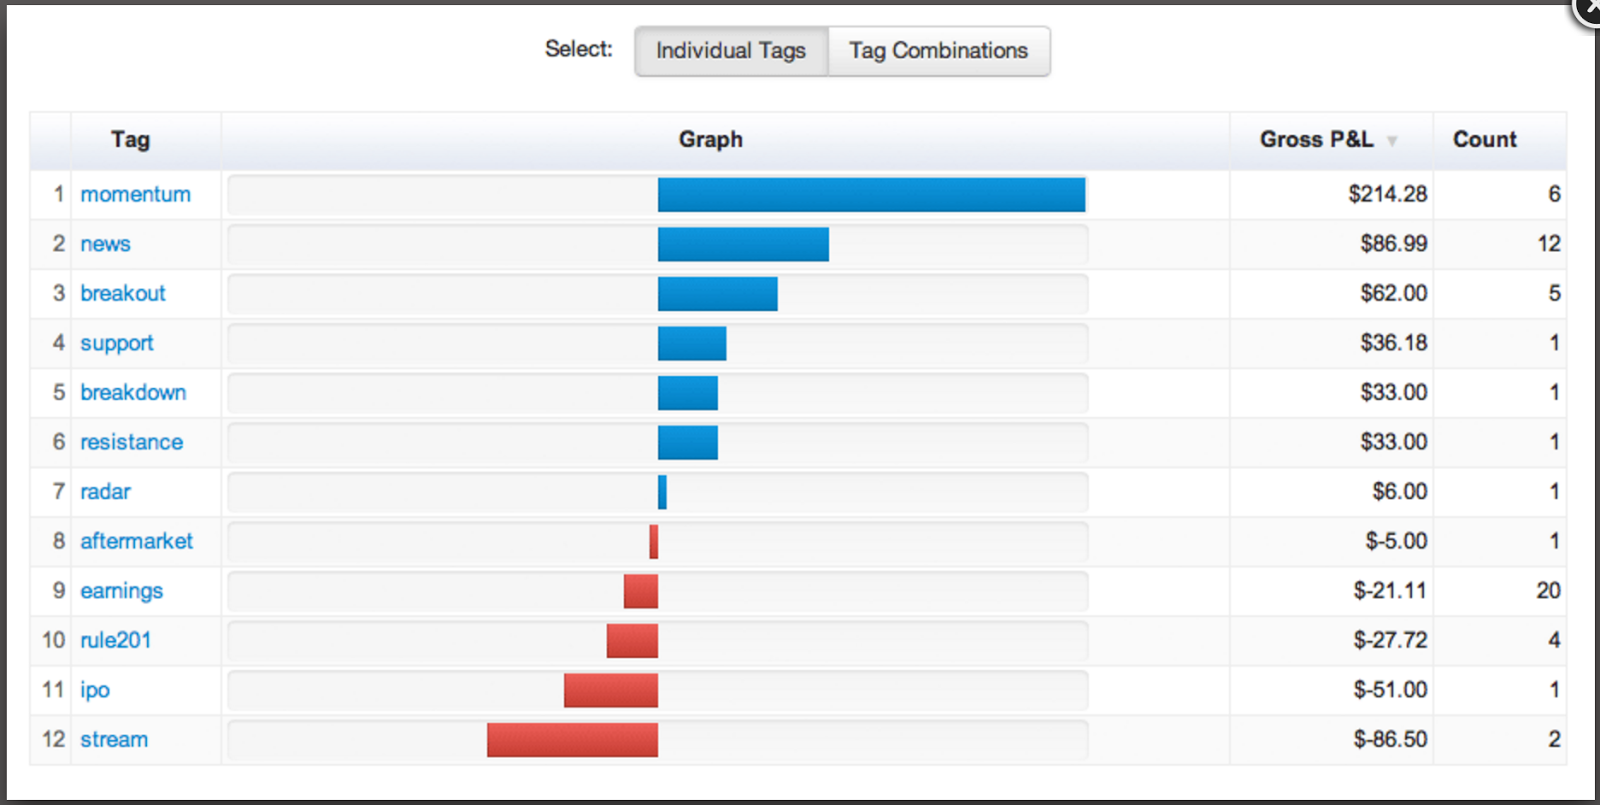Image resolution: width=1600 pixels, height=805 pixels.
Task: Click the Tag column header
Action: 130,140
